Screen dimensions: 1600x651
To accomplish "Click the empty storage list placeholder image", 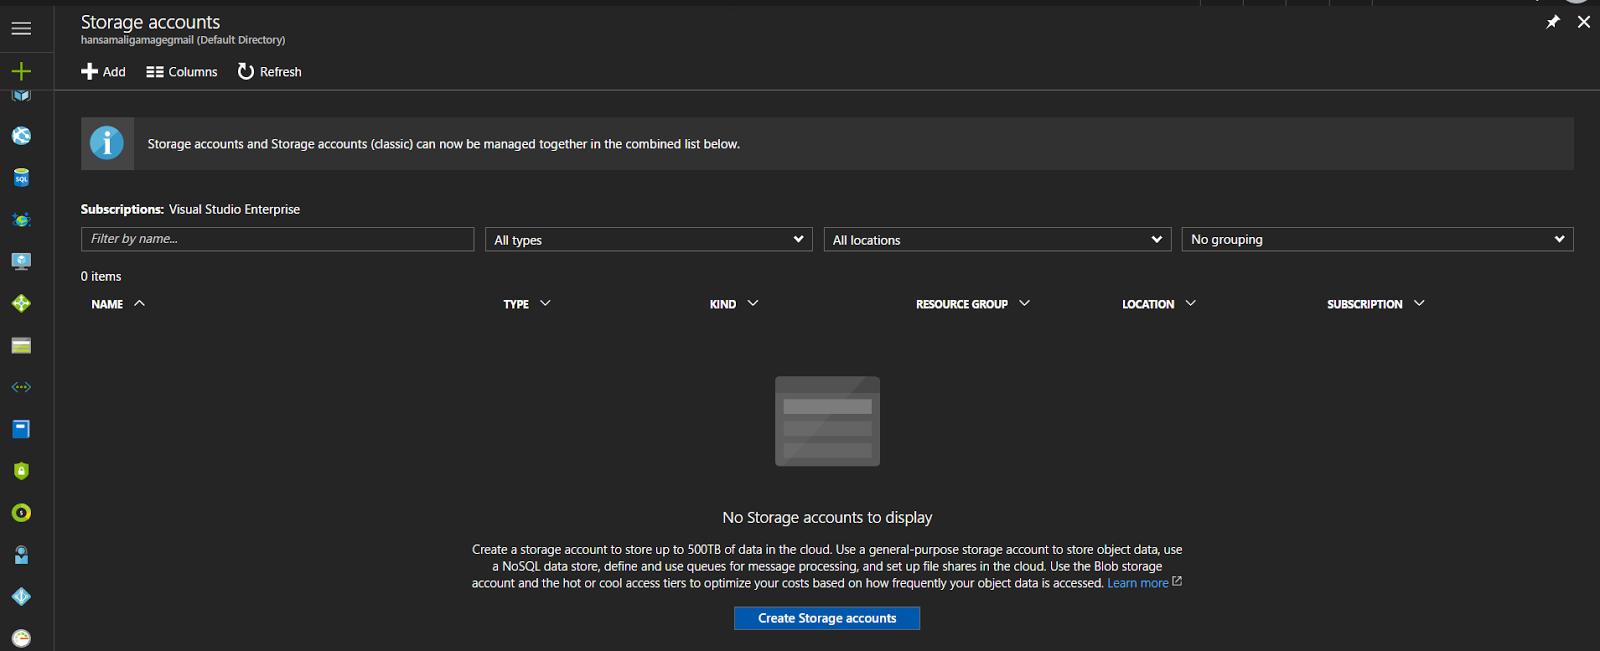I will (x=827, y=421).
